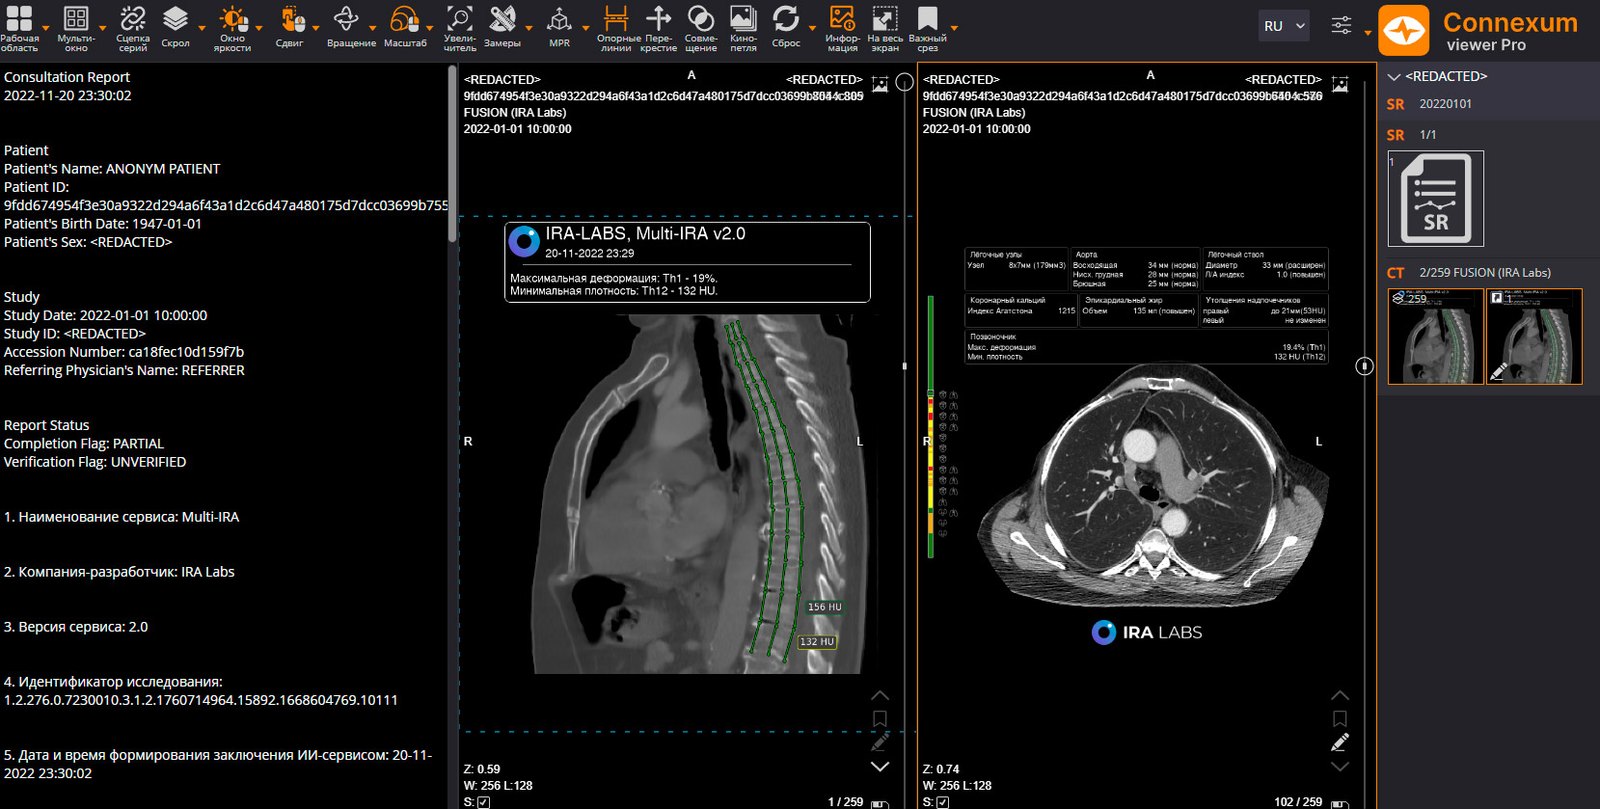Toggle Опорные линии reference lines
Viewport: 1600px width, 809px height.
(x=618, y=28)
